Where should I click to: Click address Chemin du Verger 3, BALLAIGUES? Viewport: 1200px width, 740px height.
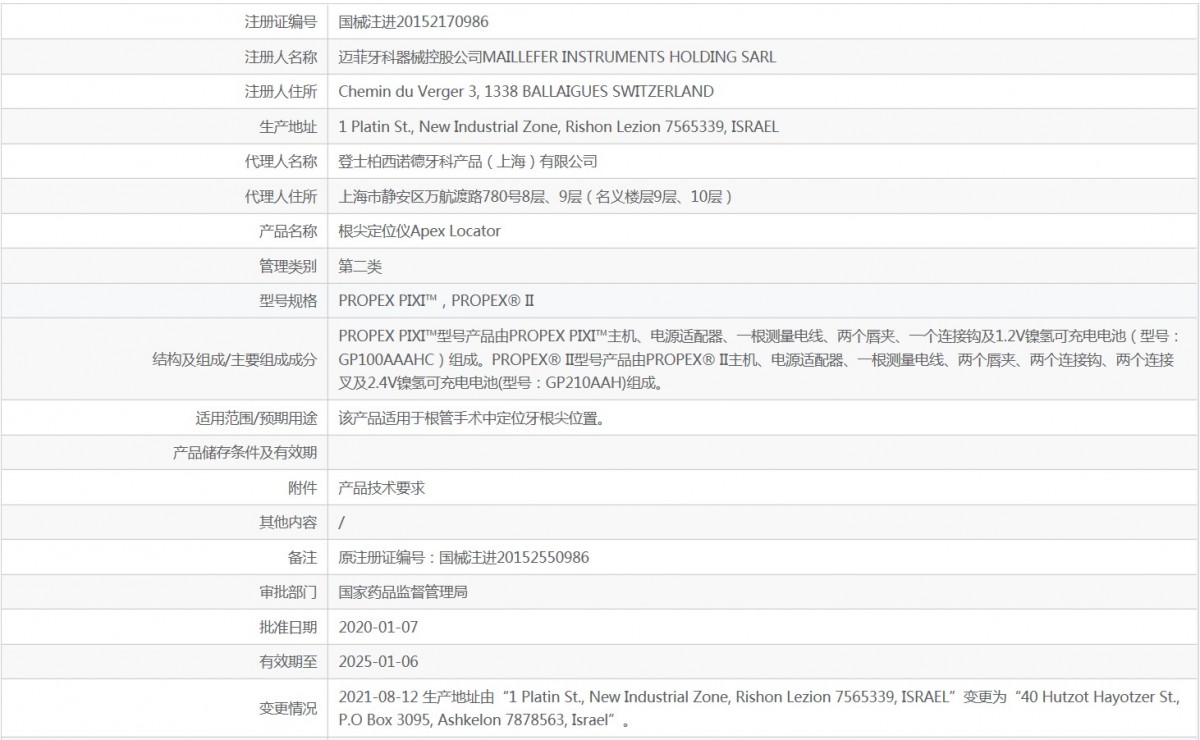tap(526, 91)
